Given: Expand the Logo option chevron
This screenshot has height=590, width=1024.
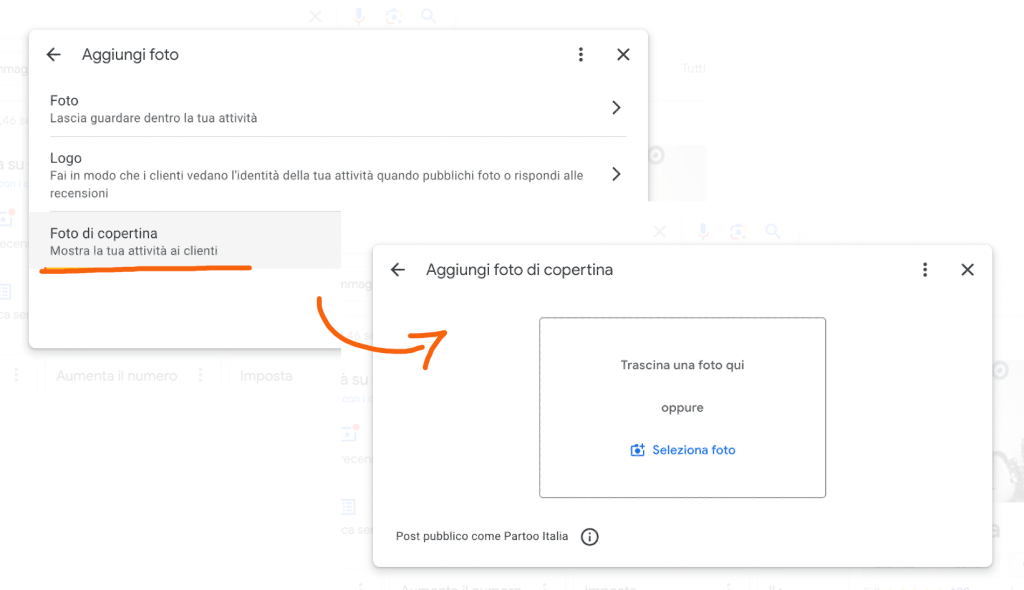Looking at the screenshot, I should (x=616, y=174).
